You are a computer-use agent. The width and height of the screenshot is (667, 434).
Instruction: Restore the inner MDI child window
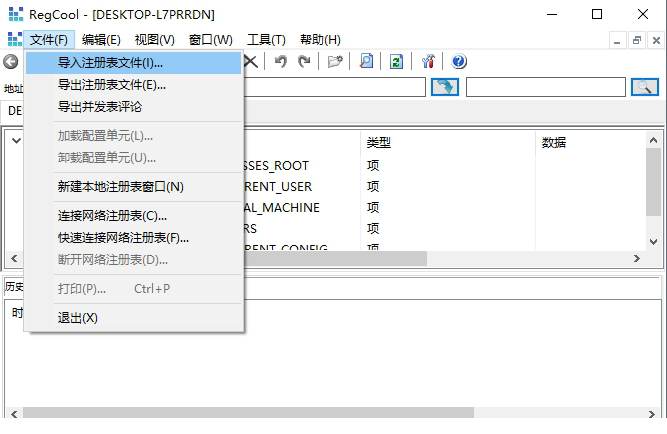(637, 41)
